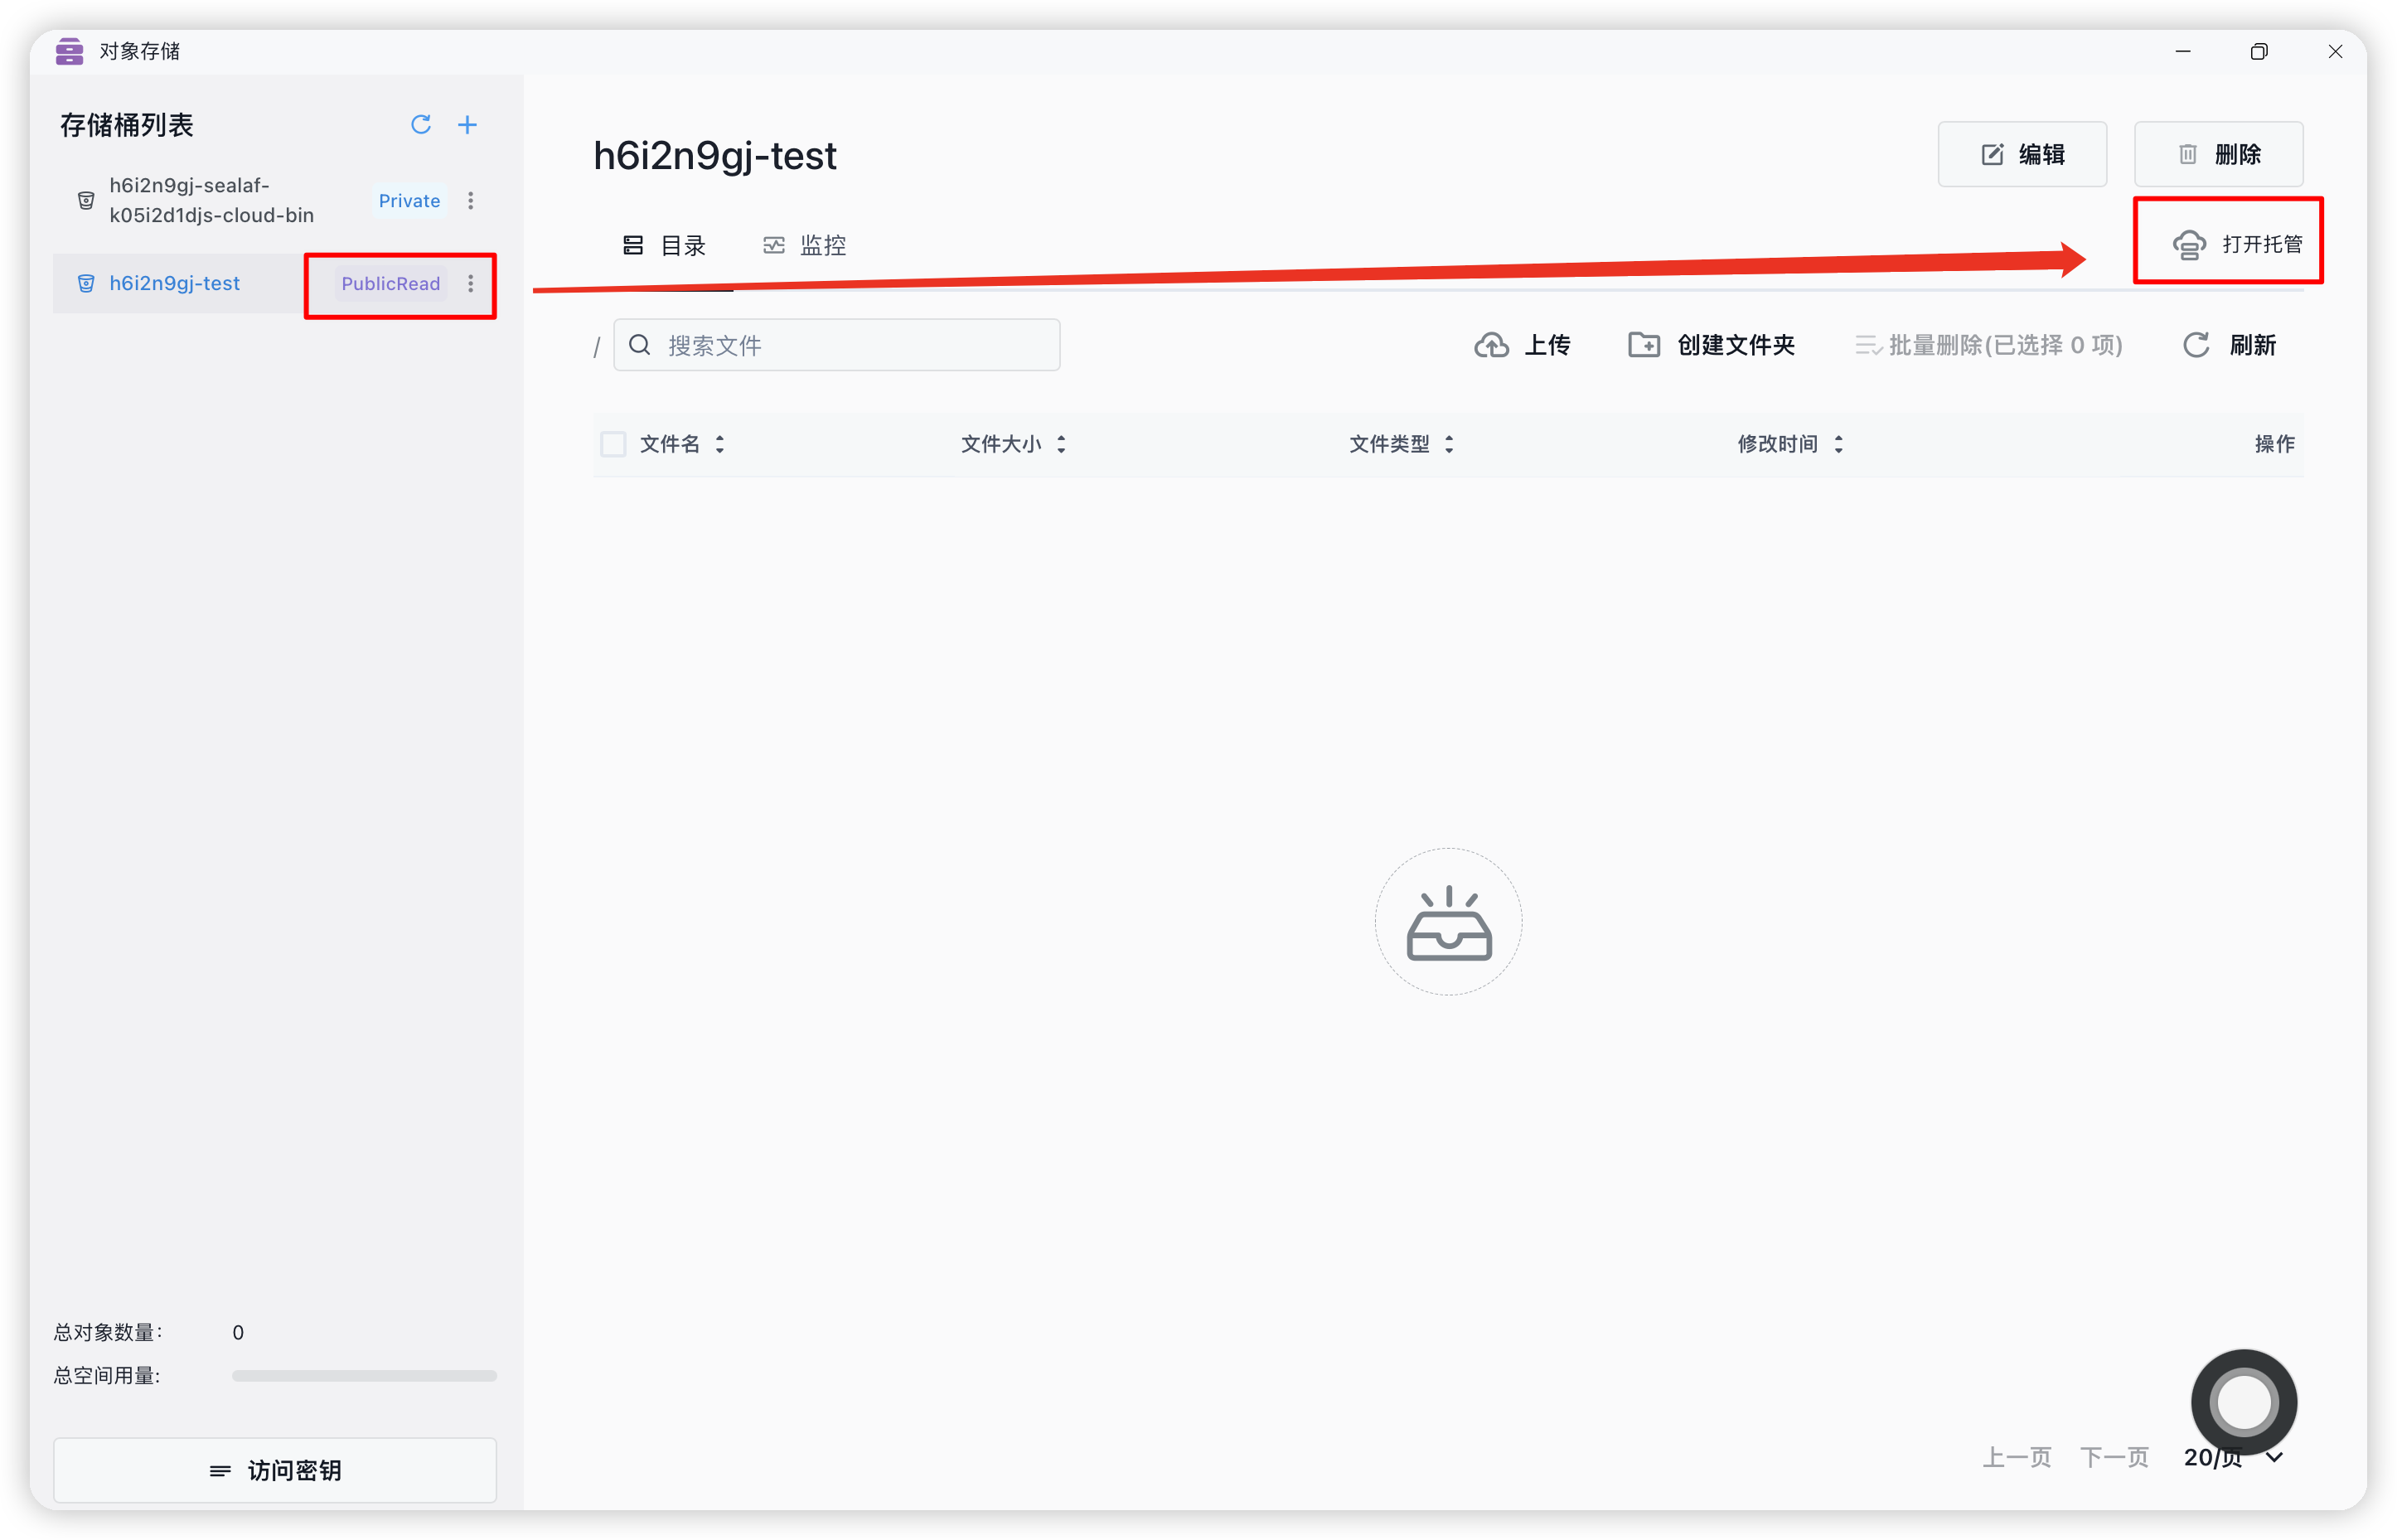The height and width of the screenshot is (1540, 2397).
Task: Refresh the bucket list
Action: tap(421, 124)
